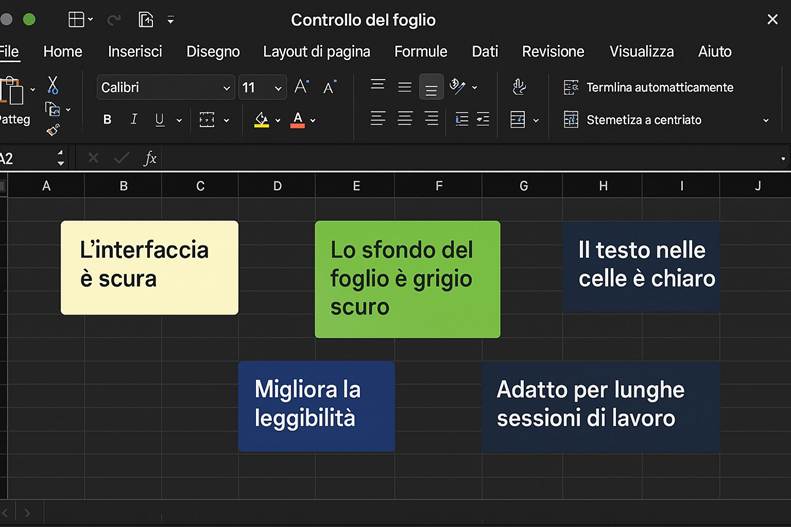Click the redo arrow icon
Viewport: 791px width, 527px height.
tap(114, 20)
